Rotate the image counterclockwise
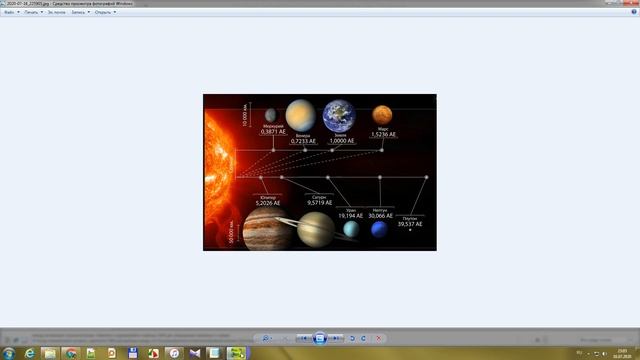The width and height of the screenshot is (640, 360). click(x=352, y=338)
